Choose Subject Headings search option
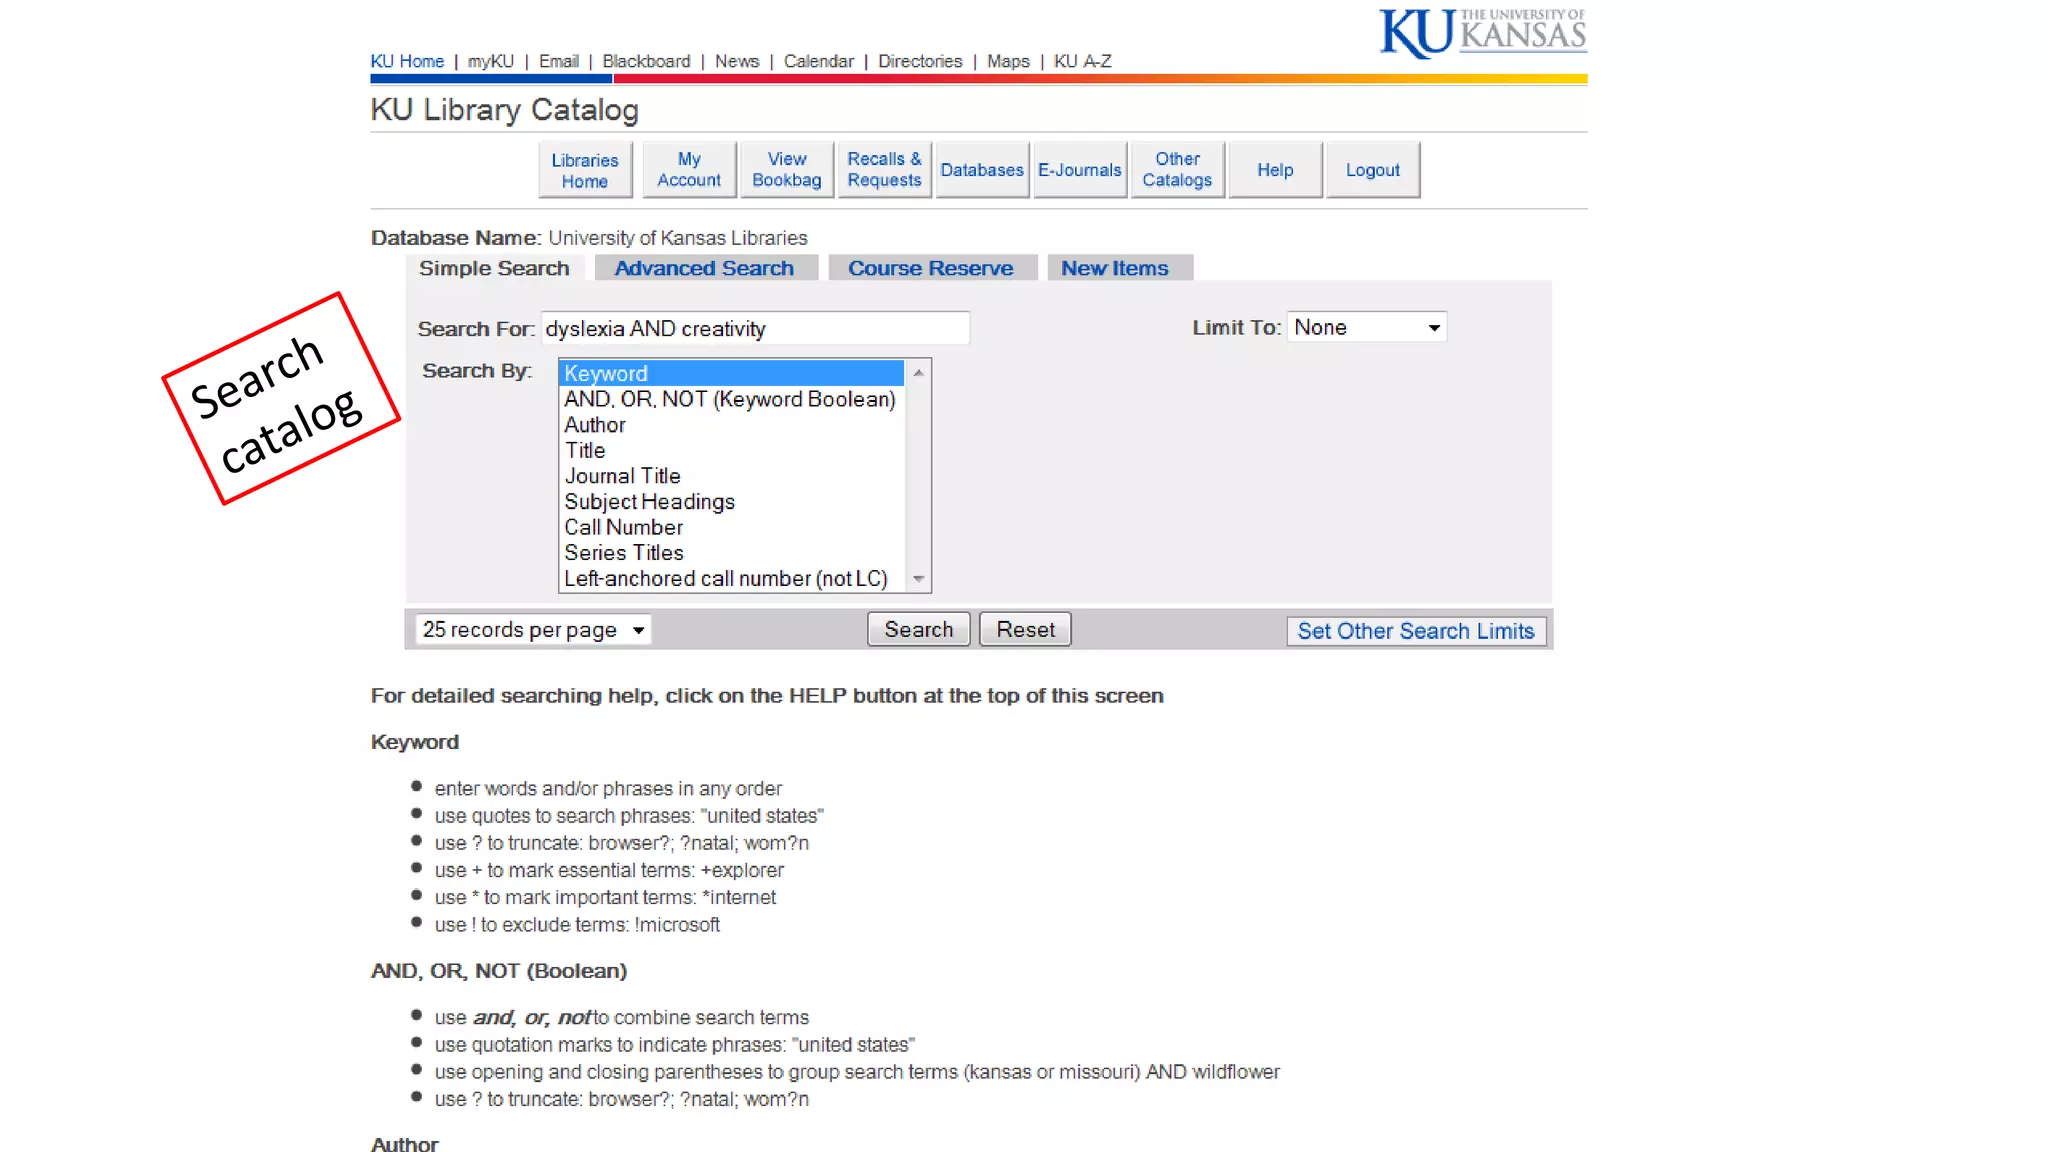This screenshot has width=2048, height=1152. point(649,502)
